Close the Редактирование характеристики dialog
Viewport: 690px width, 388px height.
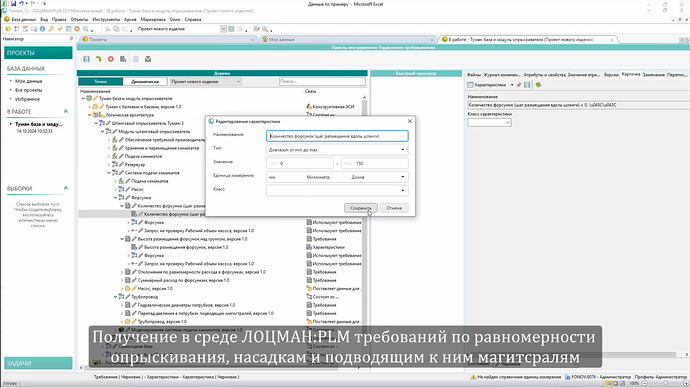(x=410, y=121)
